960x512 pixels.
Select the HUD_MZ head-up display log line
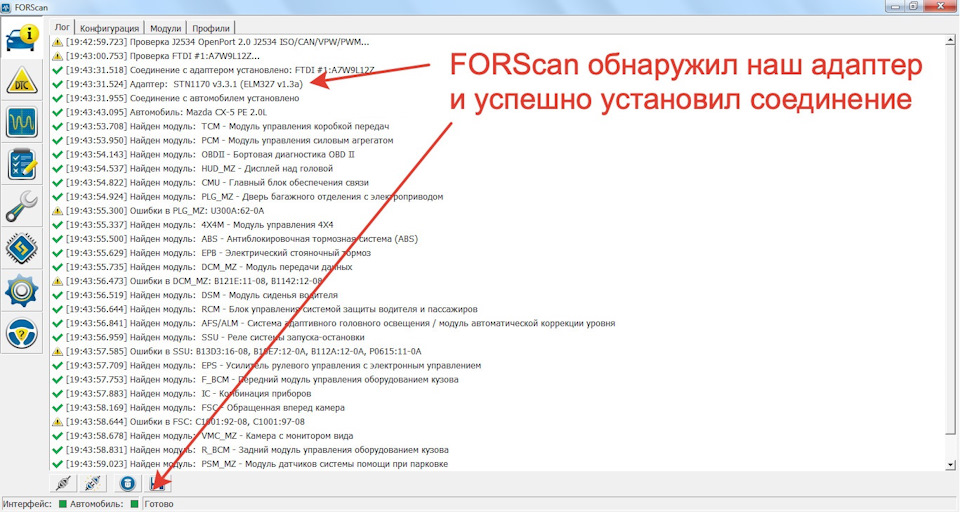coord(199,168)
